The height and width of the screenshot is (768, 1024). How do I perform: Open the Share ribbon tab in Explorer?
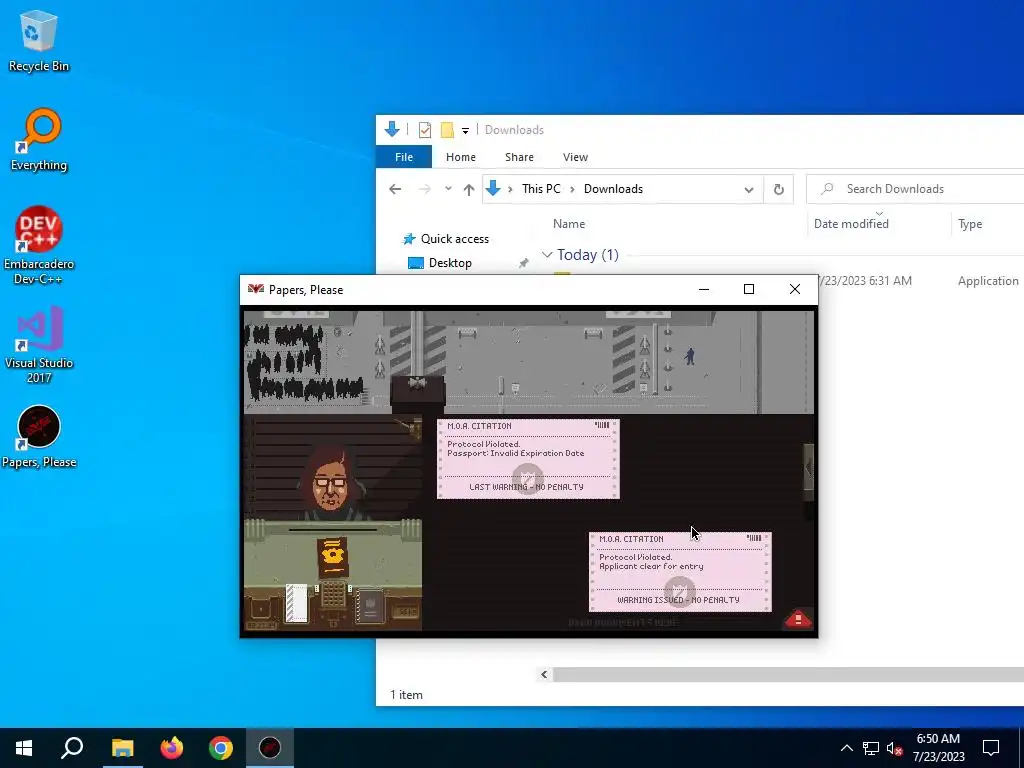point(519,157)
